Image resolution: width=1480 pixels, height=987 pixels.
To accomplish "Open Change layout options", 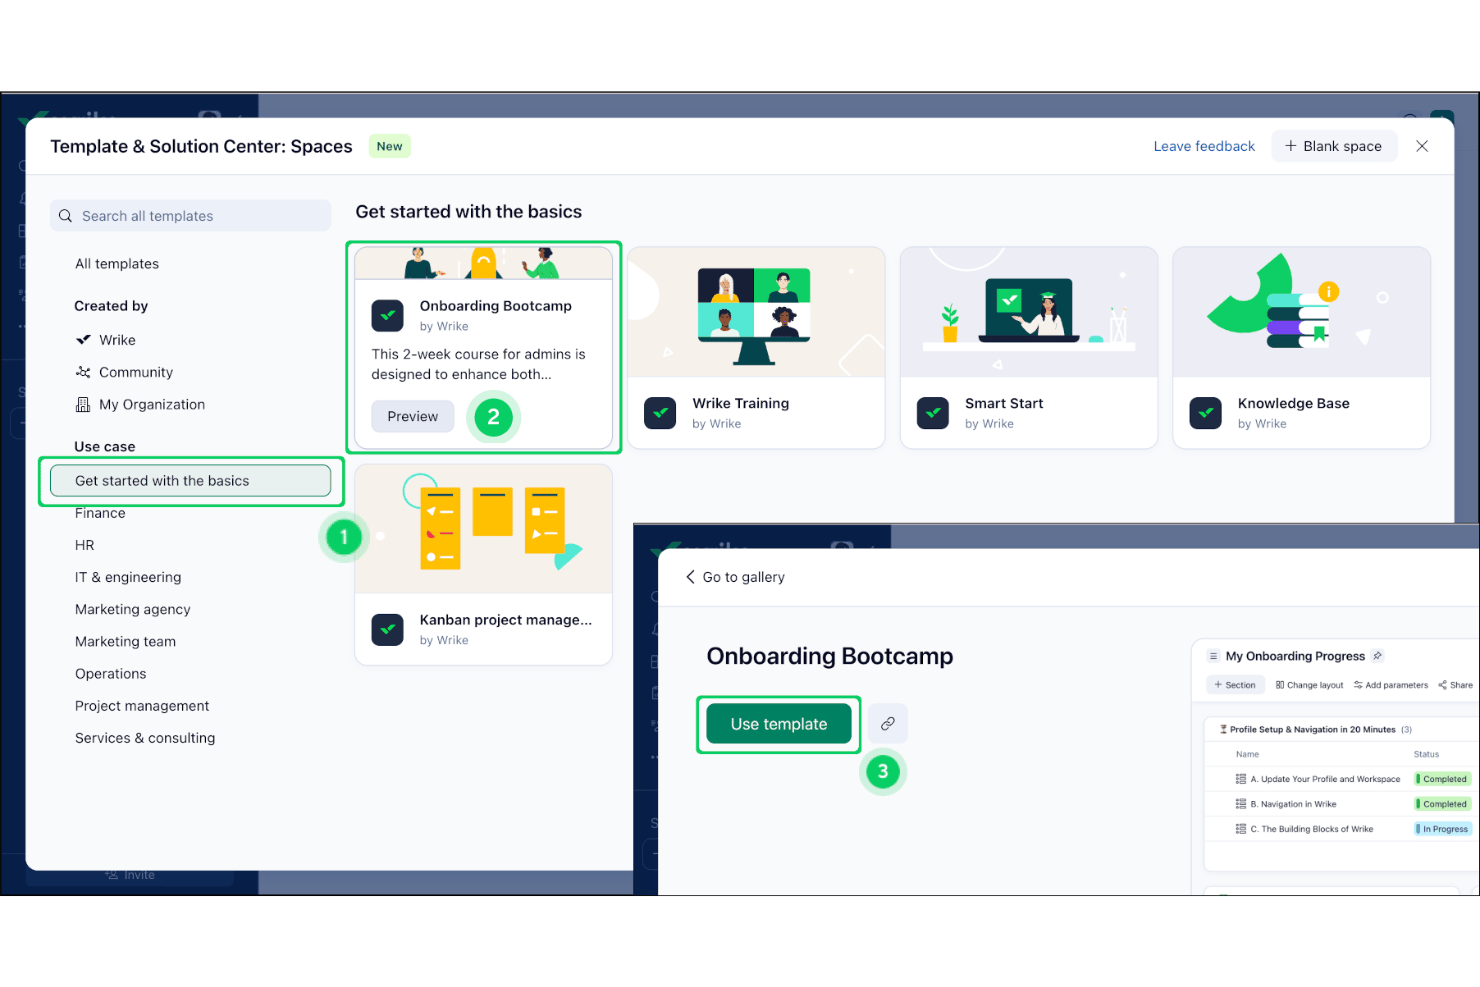I will click(x=1310, y=685).
